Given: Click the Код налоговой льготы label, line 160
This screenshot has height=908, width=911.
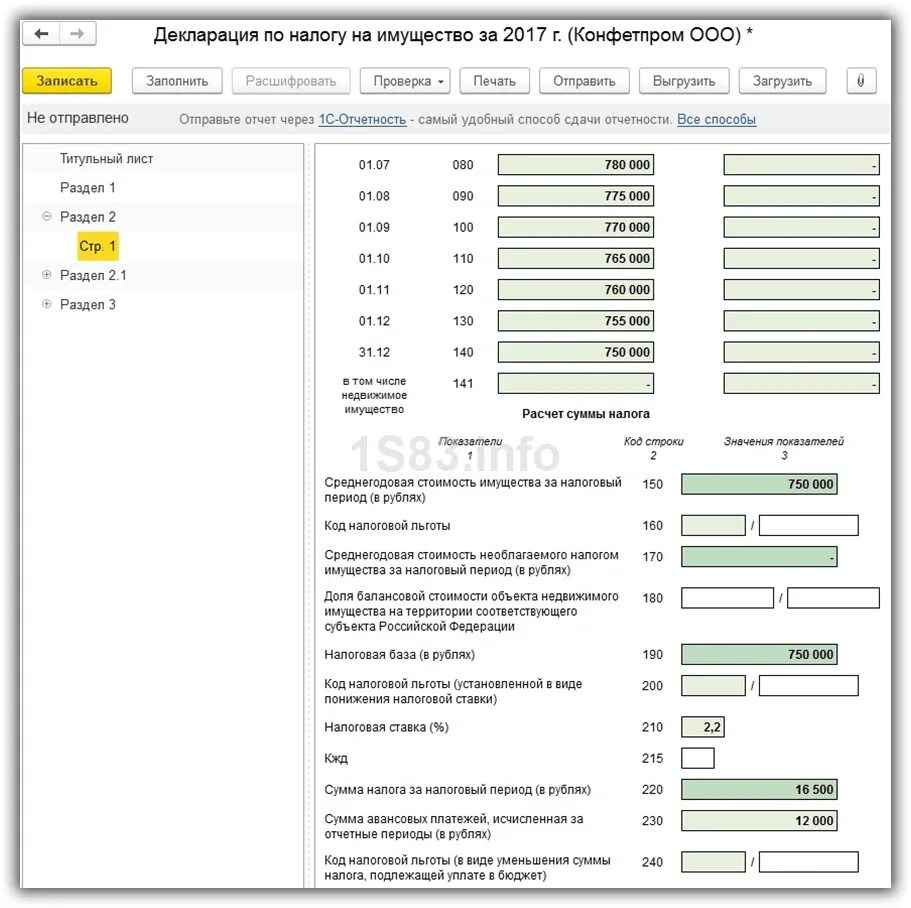Looking at the screenshot, I should point(387,526).
